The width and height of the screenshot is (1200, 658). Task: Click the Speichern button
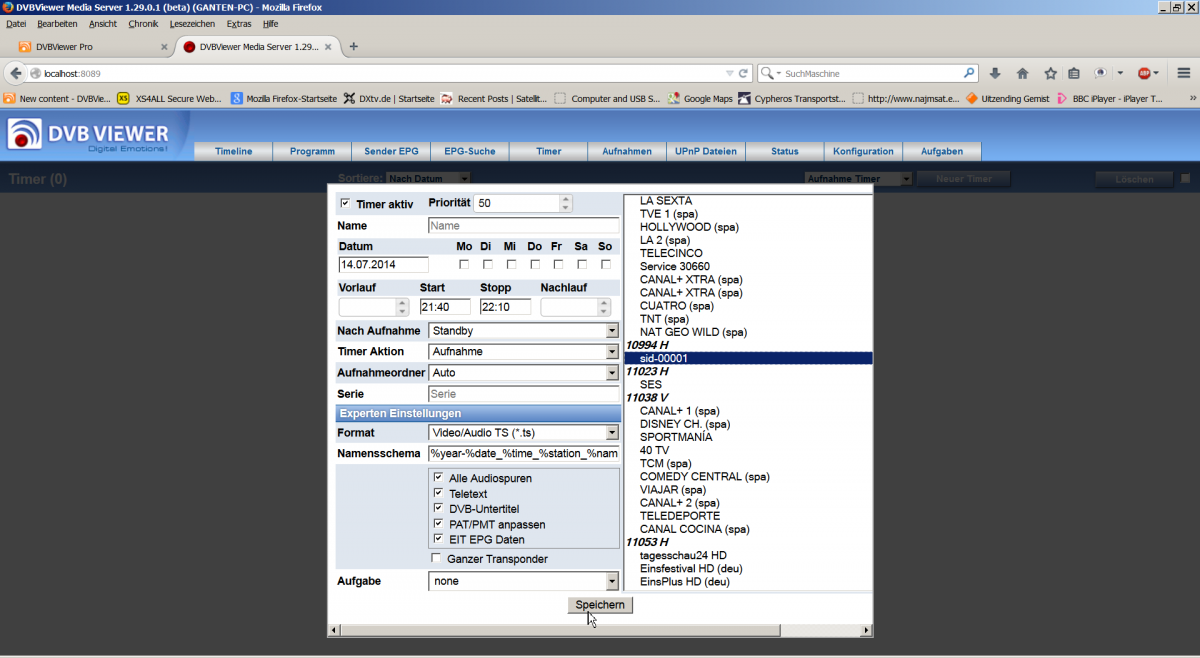tap(599, 605)
